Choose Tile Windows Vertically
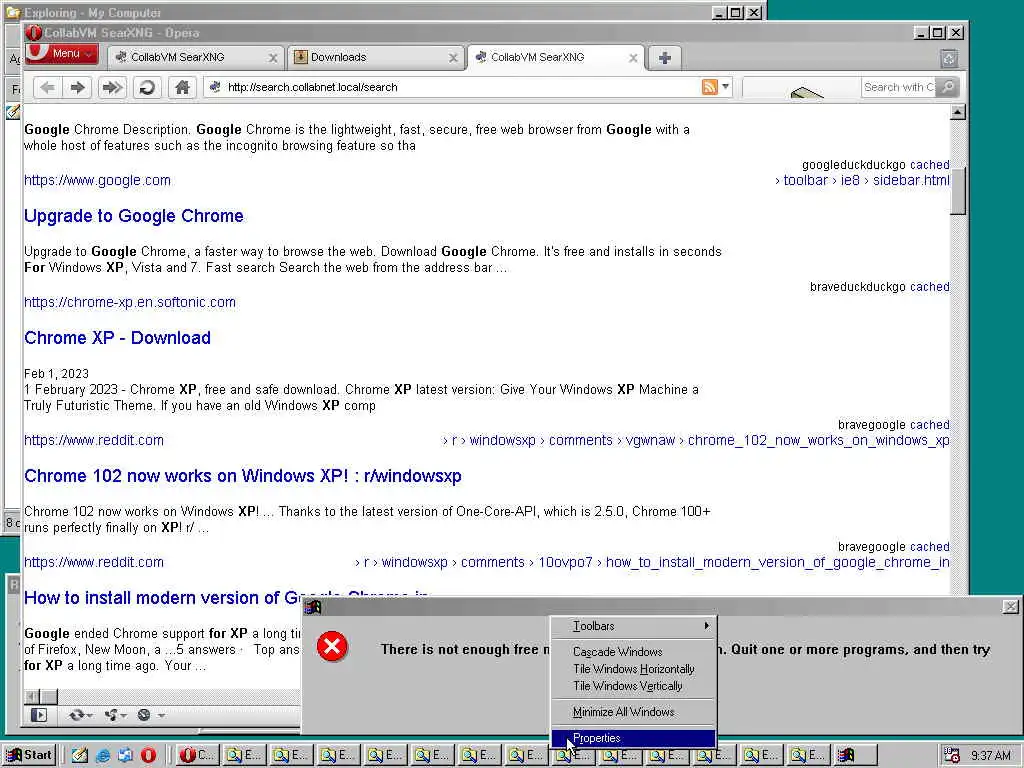Screen dimensions: 1024x768 click(633, 686)
